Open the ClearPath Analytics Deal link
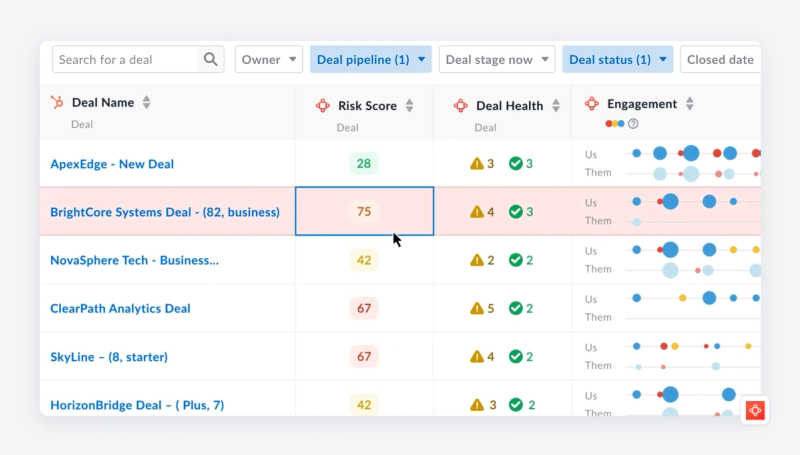This screenshot has width=800, height=455. (x=120, y=309)
